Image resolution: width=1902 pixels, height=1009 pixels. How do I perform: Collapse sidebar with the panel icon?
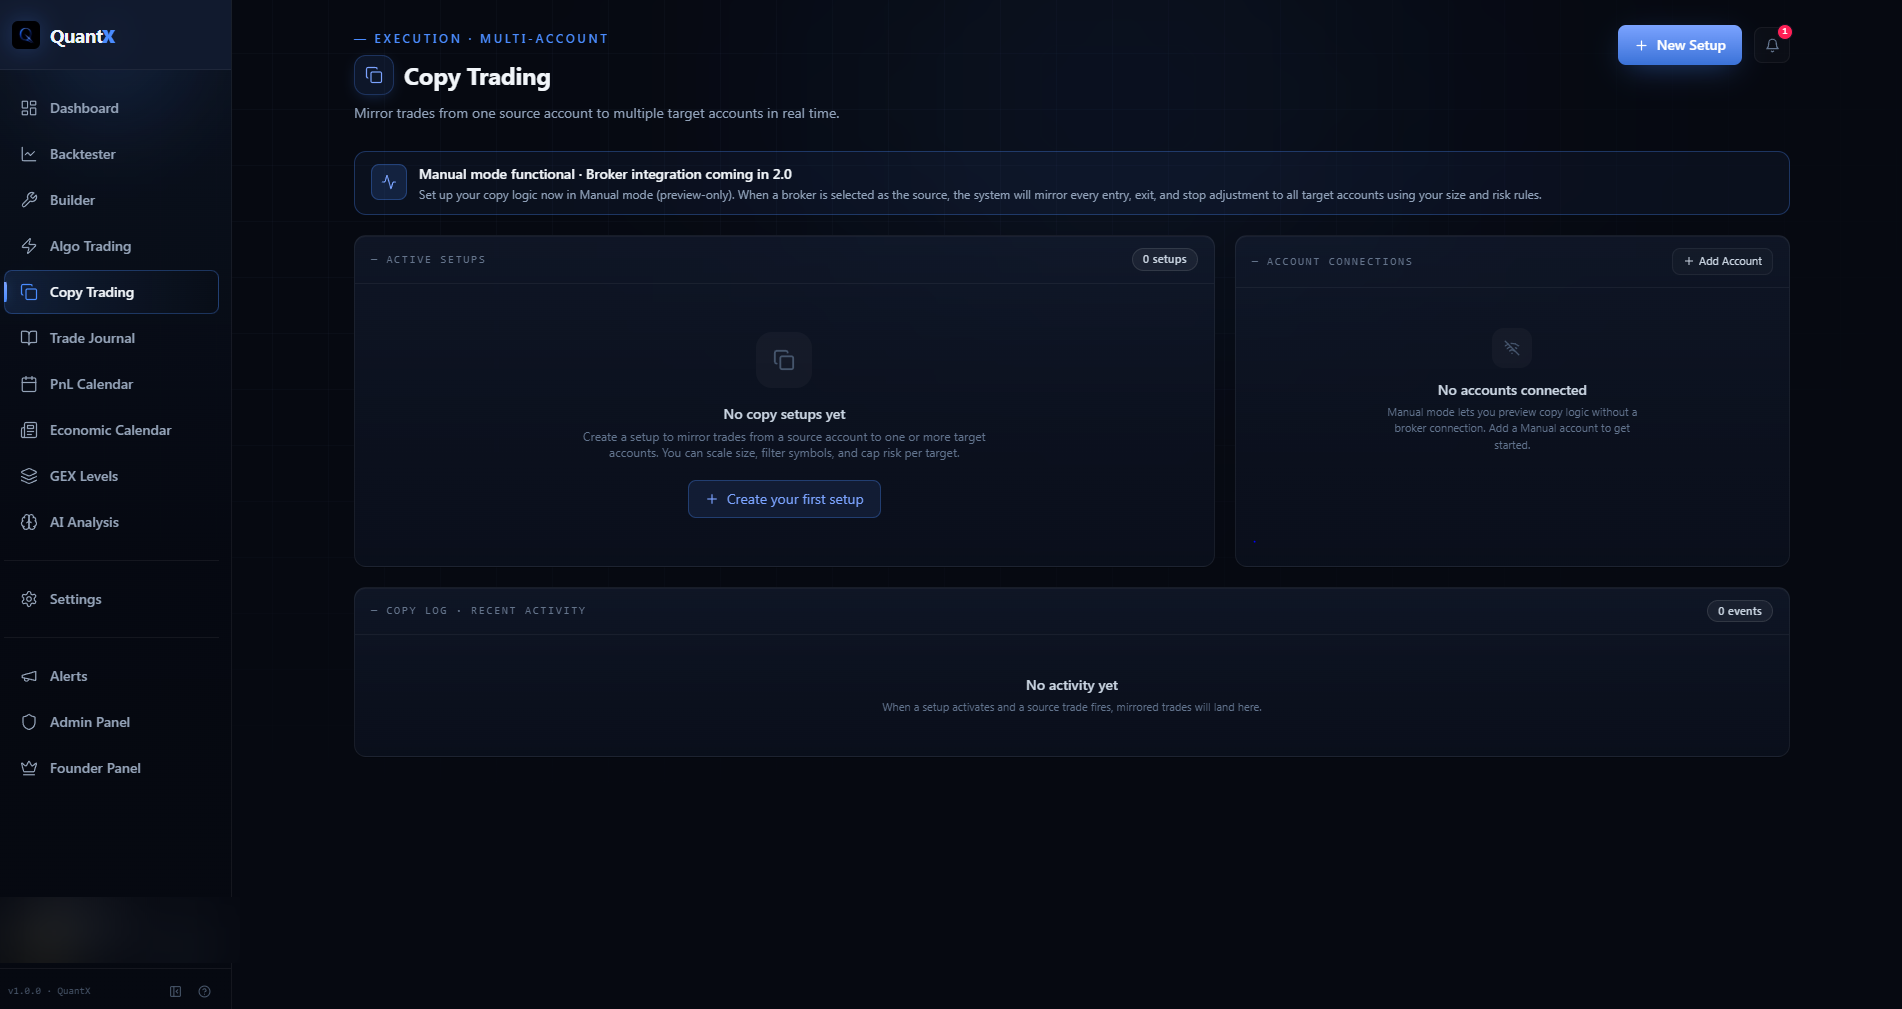point(176,991)
